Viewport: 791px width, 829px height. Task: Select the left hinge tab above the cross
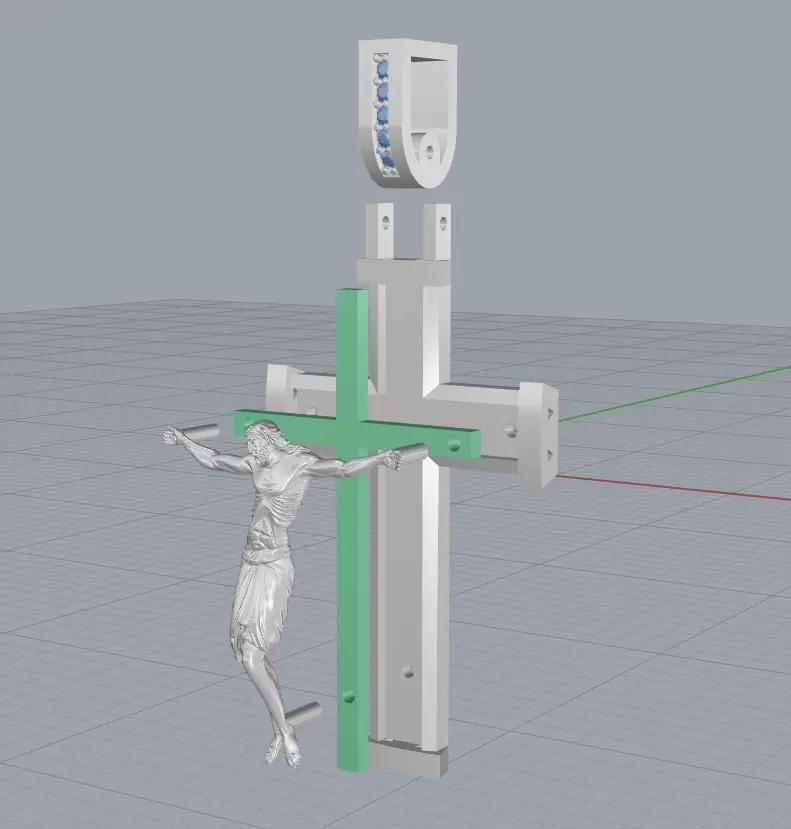tap(381, 231)
